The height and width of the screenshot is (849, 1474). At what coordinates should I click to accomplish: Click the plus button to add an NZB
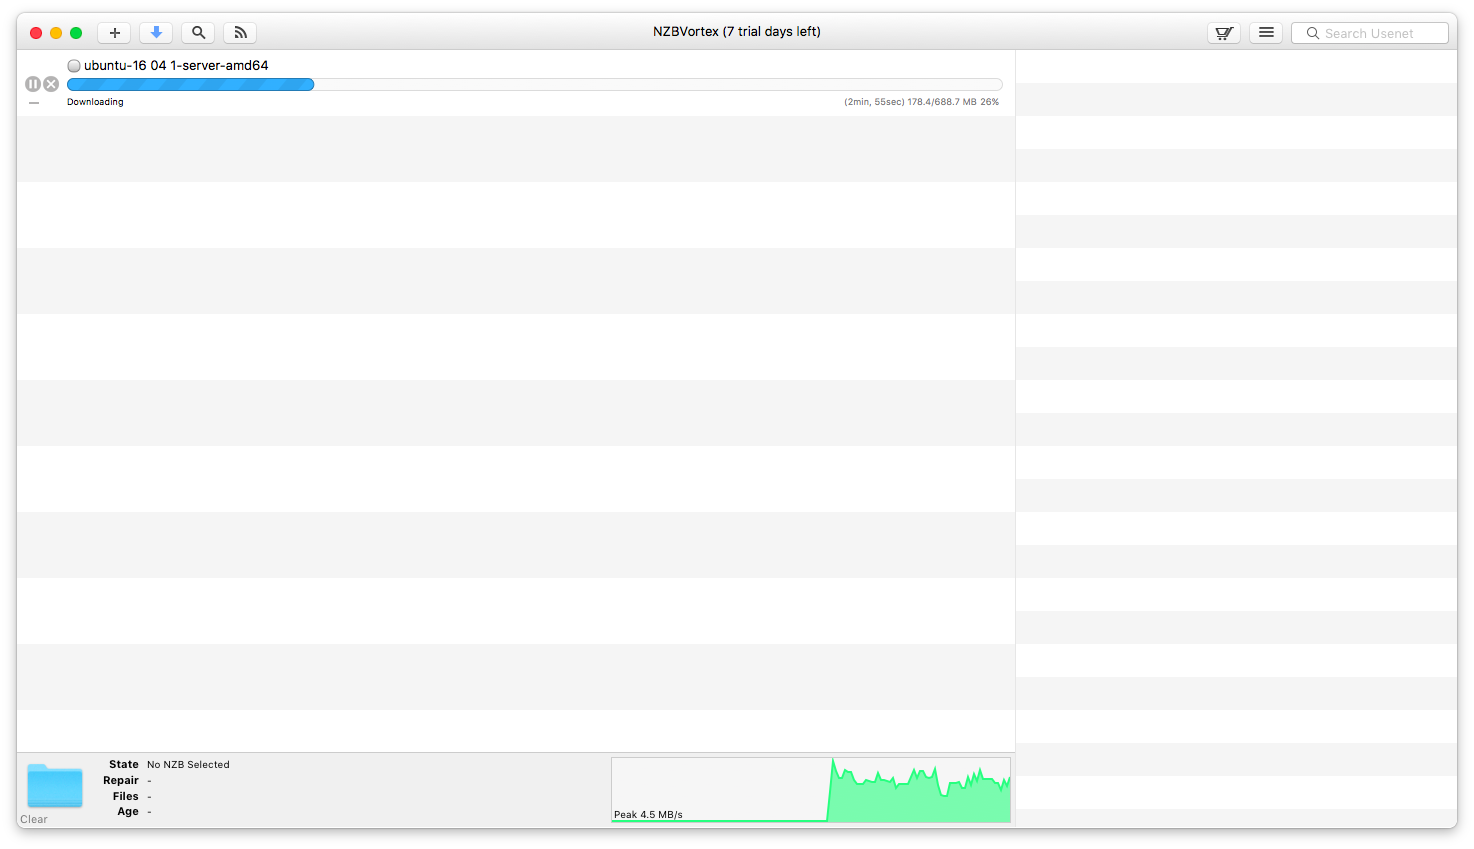tap(115, 33)
